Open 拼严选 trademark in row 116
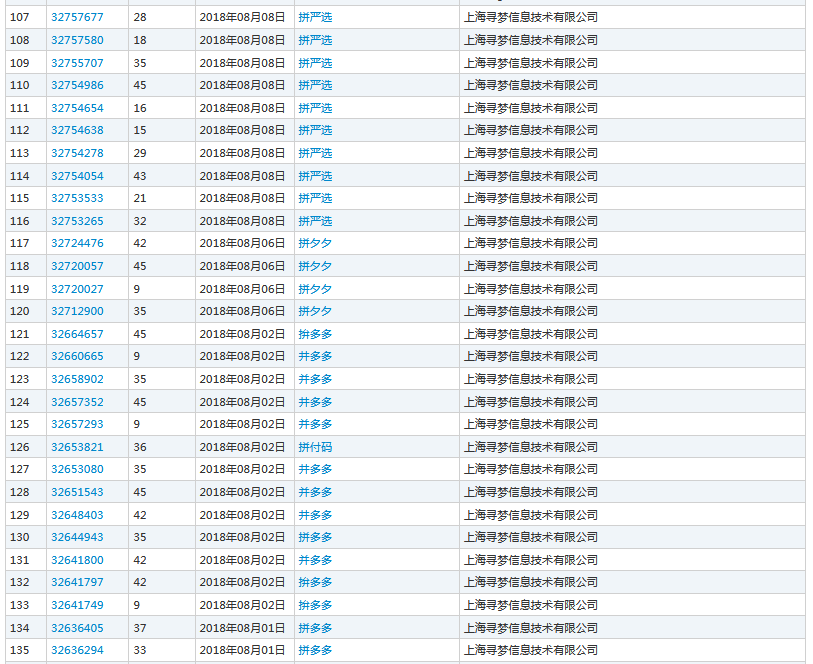Image resolution: width=813 pixels, height=664 pixels. (x=315, y=221)
